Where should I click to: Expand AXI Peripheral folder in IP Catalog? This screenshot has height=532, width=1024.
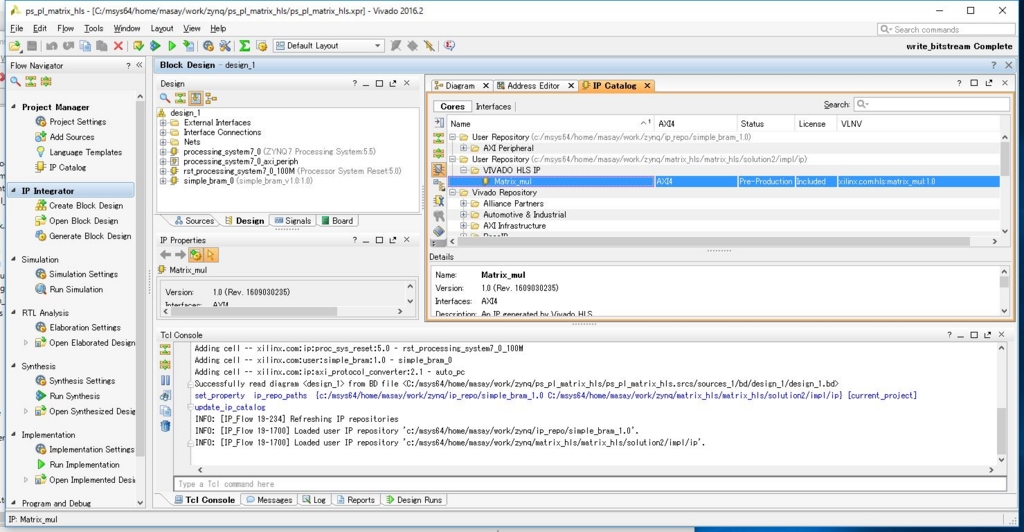[x=464, y=148]
